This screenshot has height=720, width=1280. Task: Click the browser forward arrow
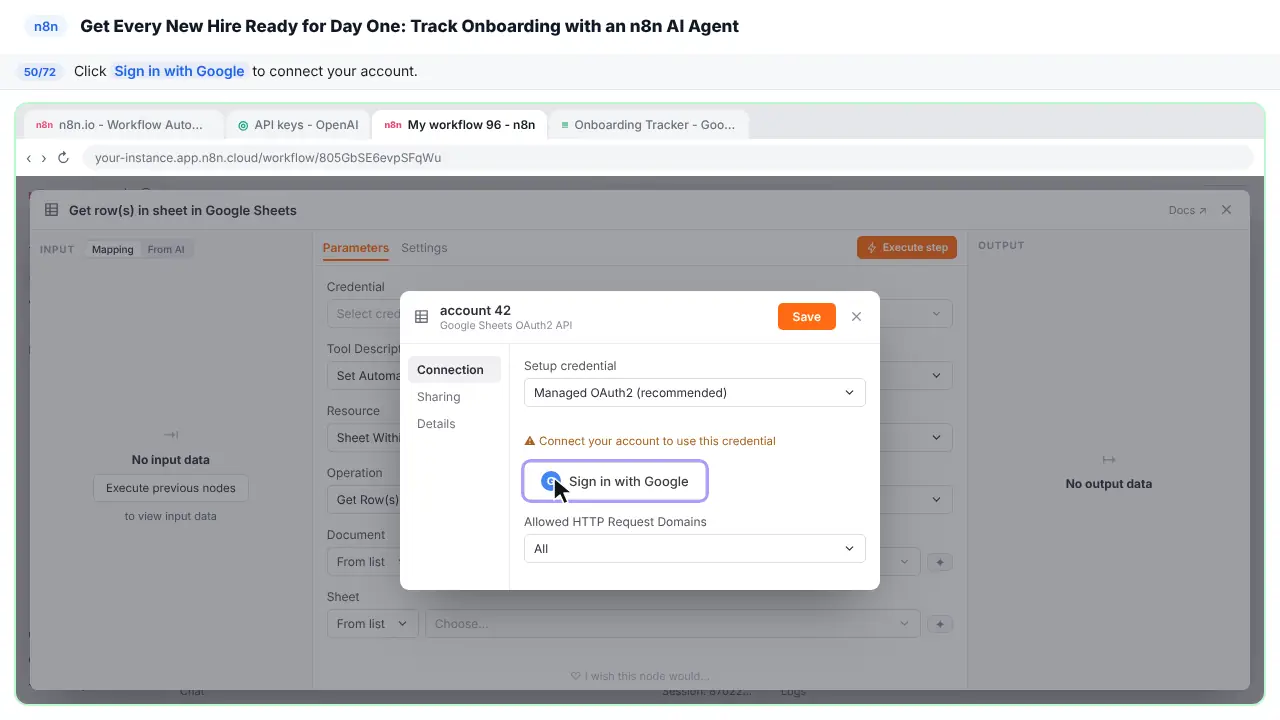click(x=44, y=158)
